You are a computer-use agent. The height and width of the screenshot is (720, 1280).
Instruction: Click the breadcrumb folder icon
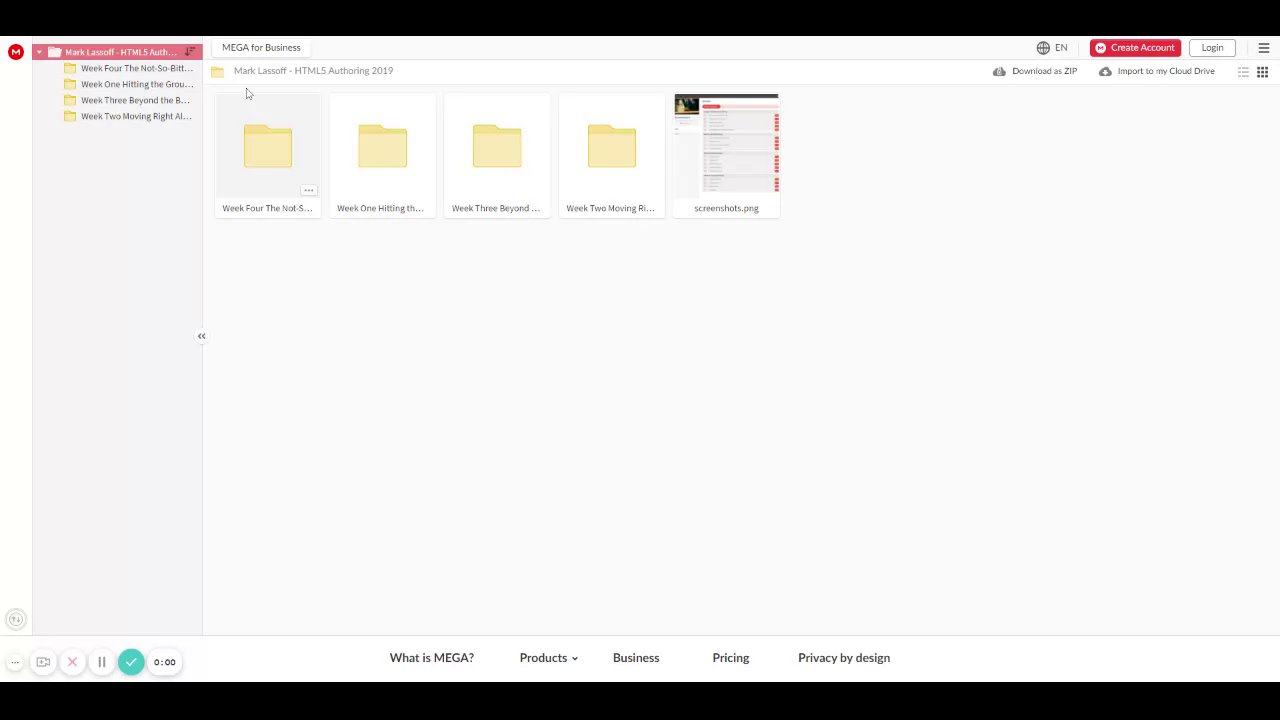pyautogui.click(x=217, y=71)
